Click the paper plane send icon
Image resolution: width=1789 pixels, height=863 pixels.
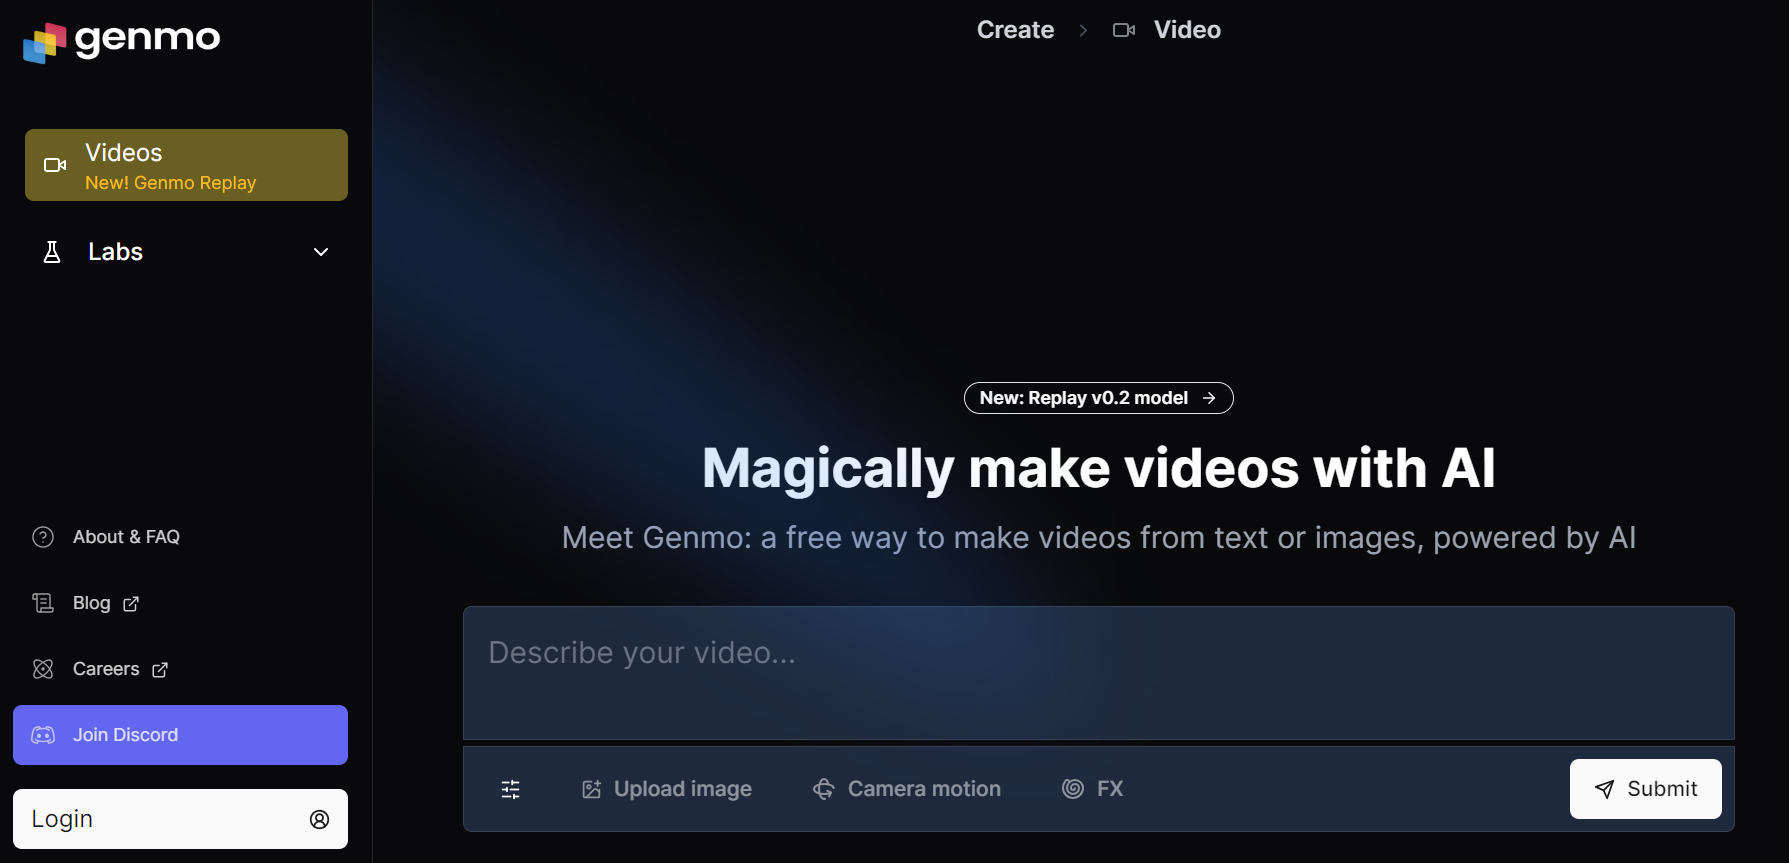[1604, 789]
